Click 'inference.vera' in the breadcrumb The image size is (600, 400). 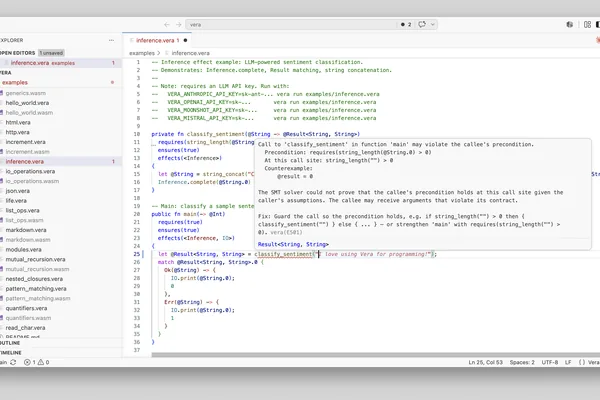191,53
